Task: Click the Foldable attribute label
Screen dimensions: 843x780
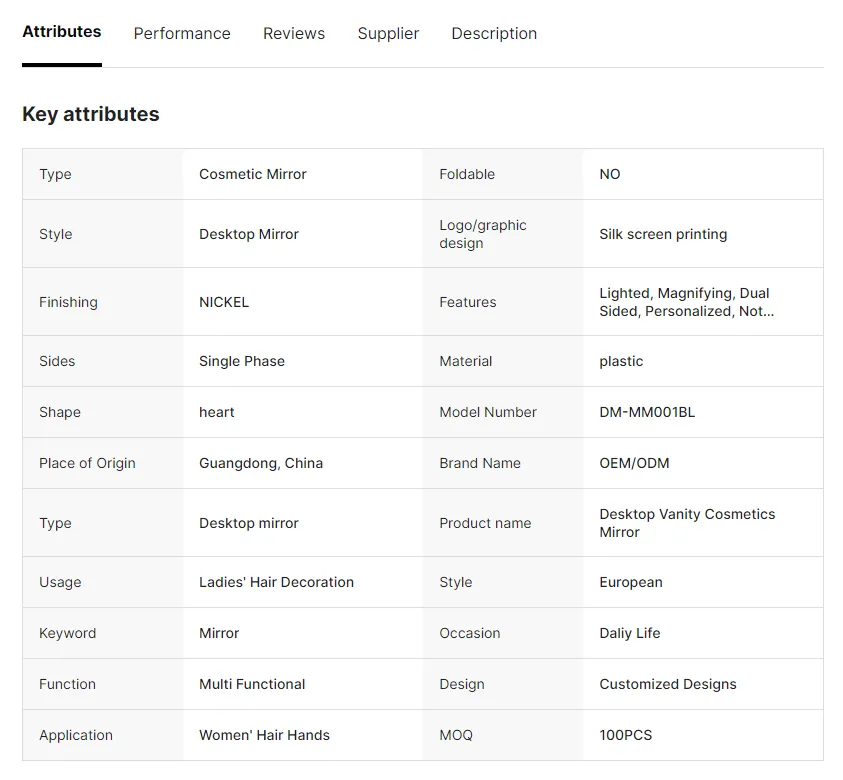Action: (467, 174)
